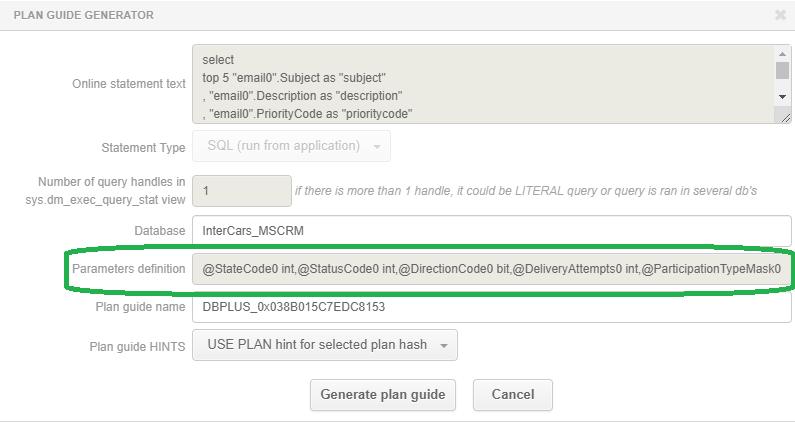This screenshot has height=422, width=795.
Task: Click the statement text scrollbar thumb
Action: tap(782, 71)
